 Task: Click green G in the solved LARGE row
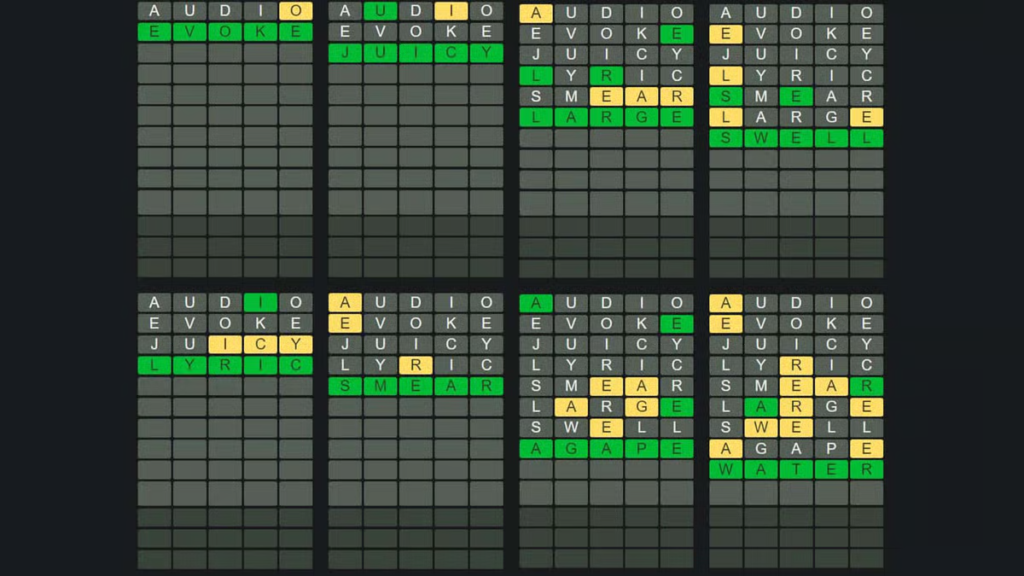pos(641,117)
